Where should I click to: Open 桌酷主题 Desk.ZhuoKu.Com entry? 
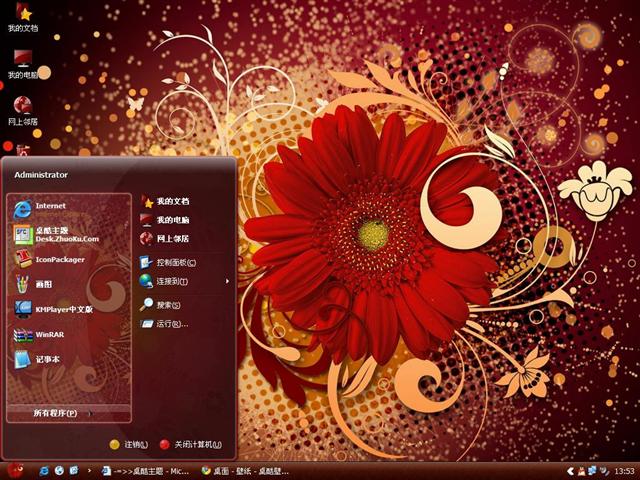click(x=69, y=234)
